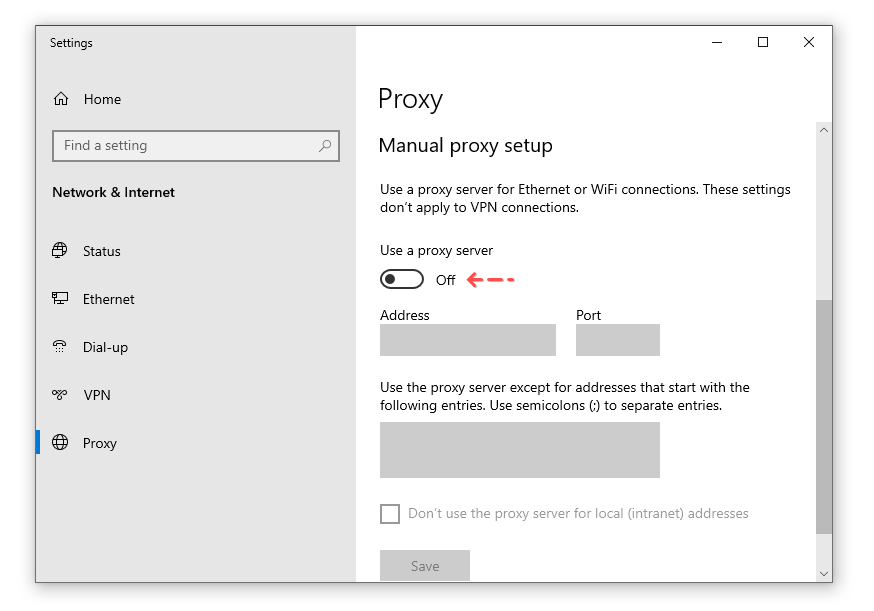
Task: Focus the Port input field
Action: pyautogui.click(x=617, y=340)
